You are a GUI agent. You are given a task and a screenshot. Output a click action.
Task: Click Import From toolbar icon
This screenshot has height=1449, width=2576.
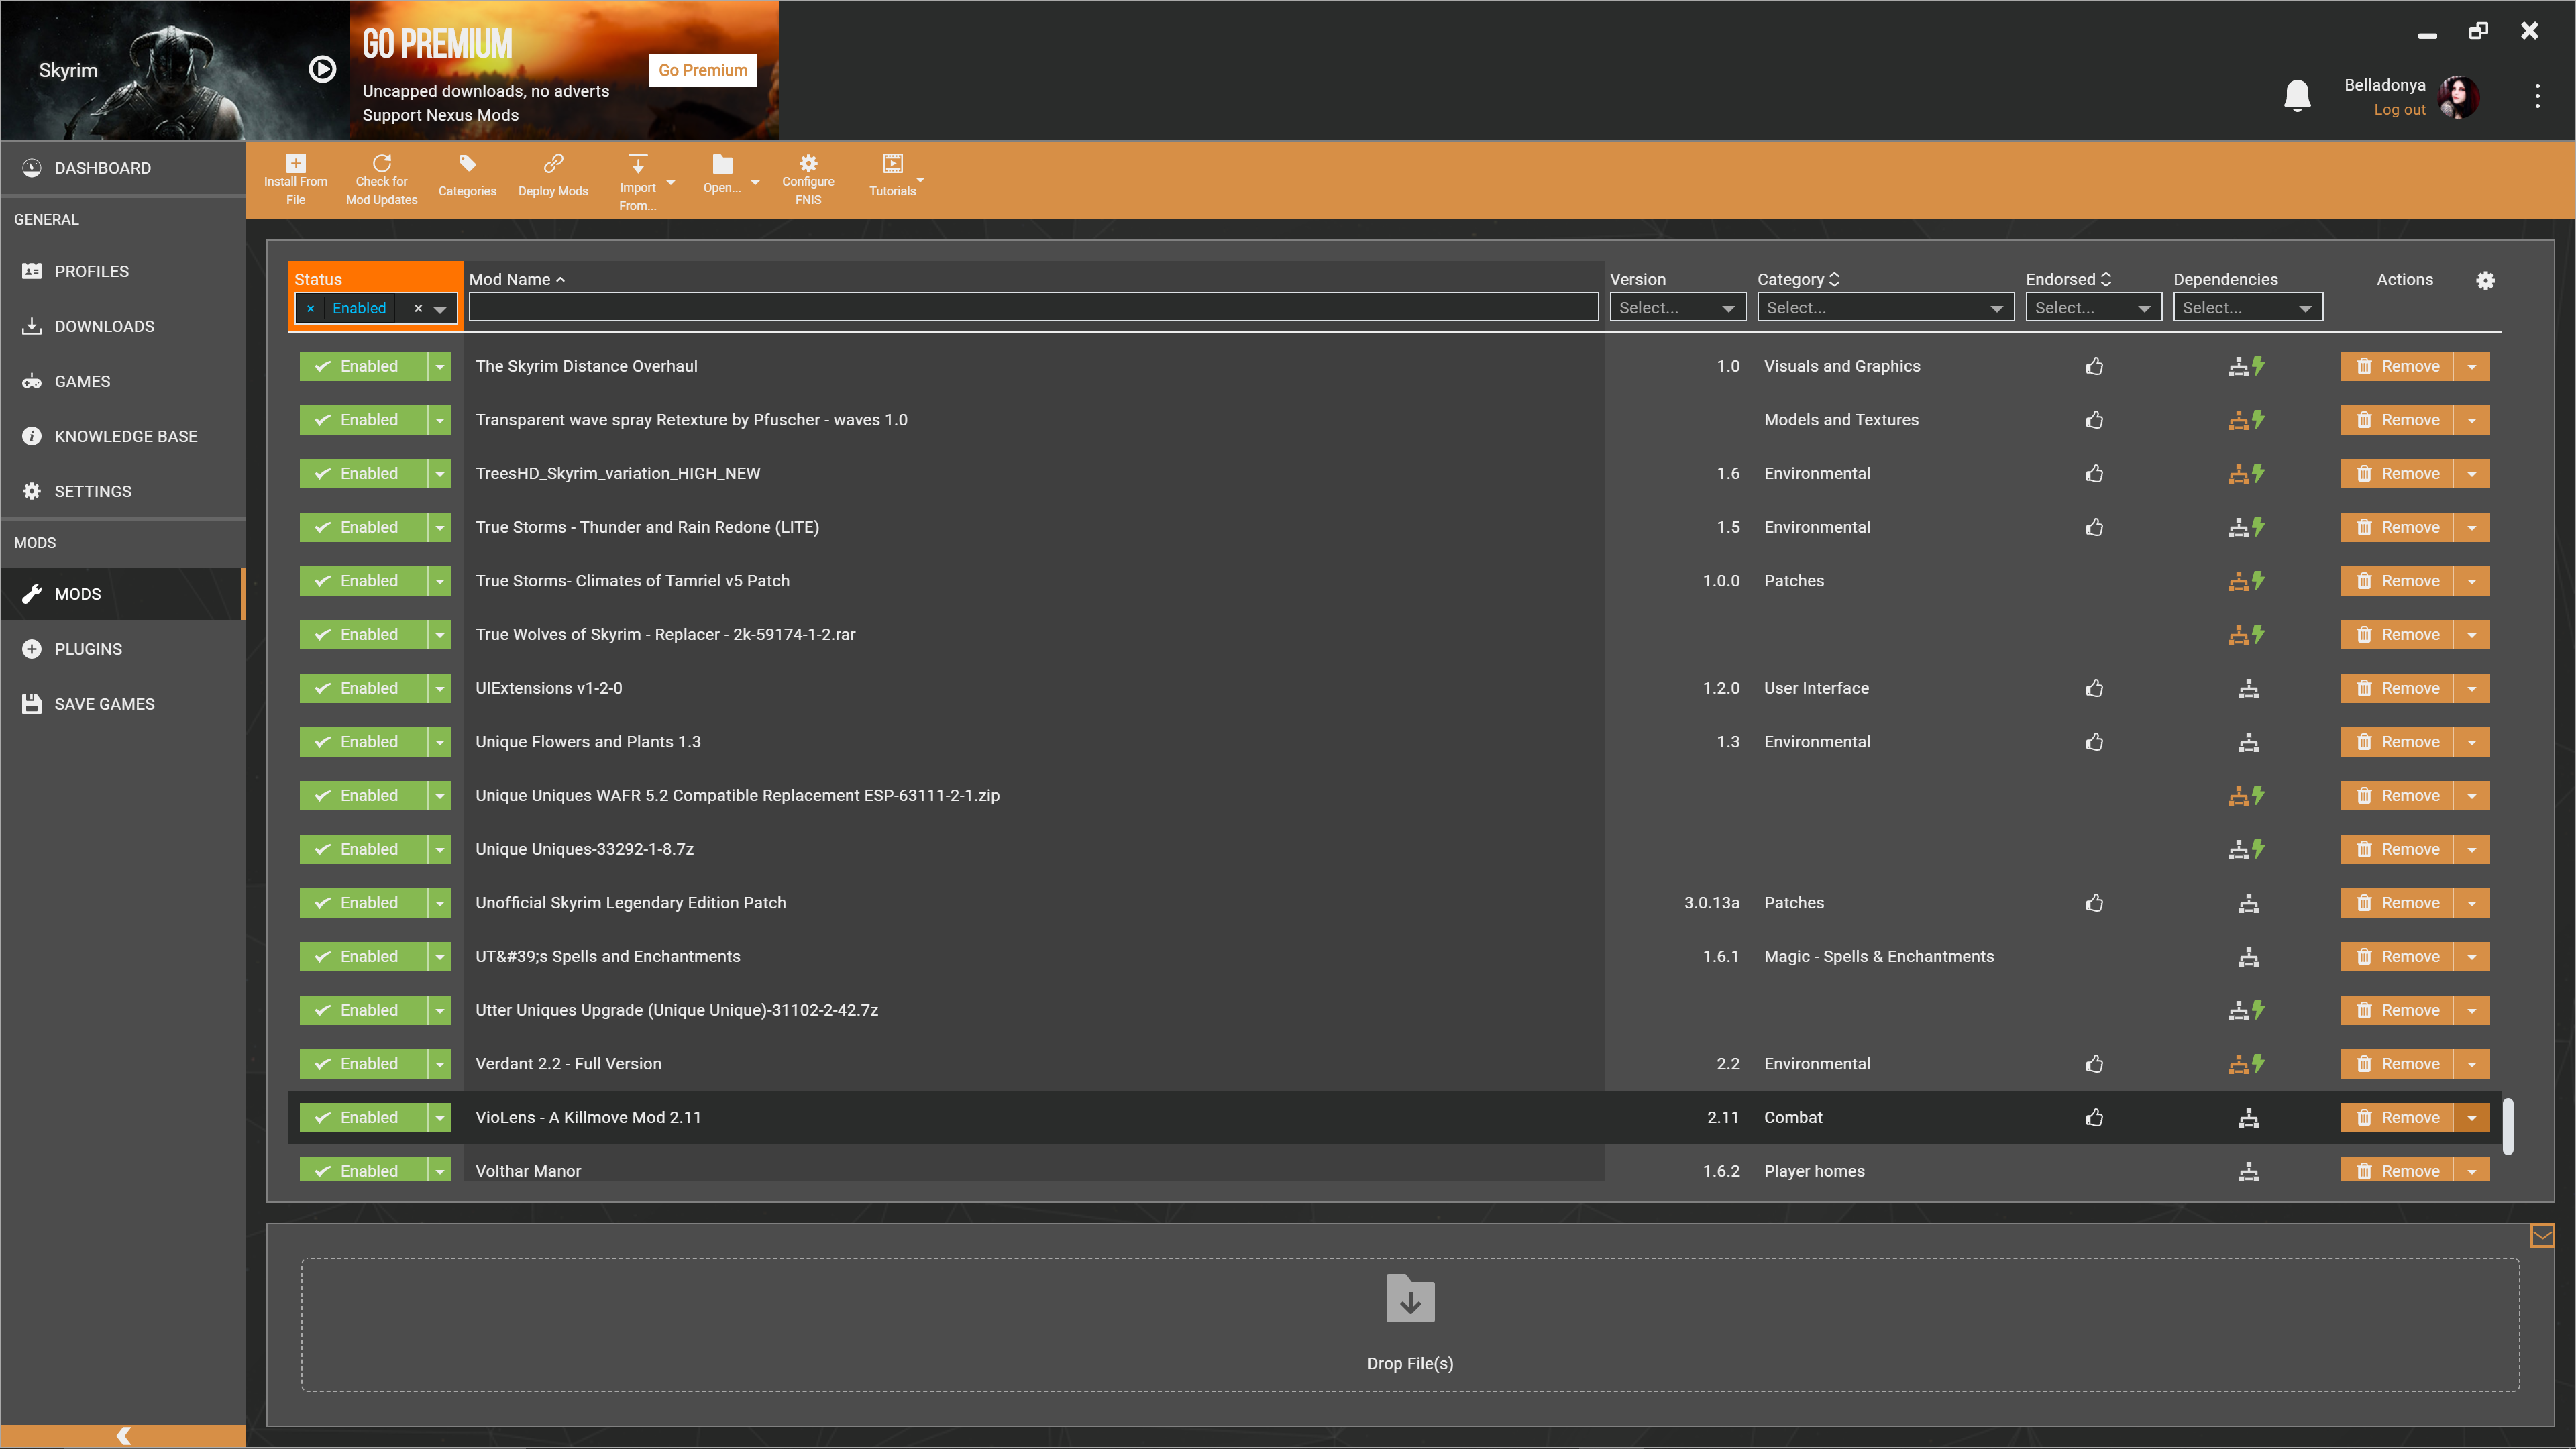coord(637,164)
